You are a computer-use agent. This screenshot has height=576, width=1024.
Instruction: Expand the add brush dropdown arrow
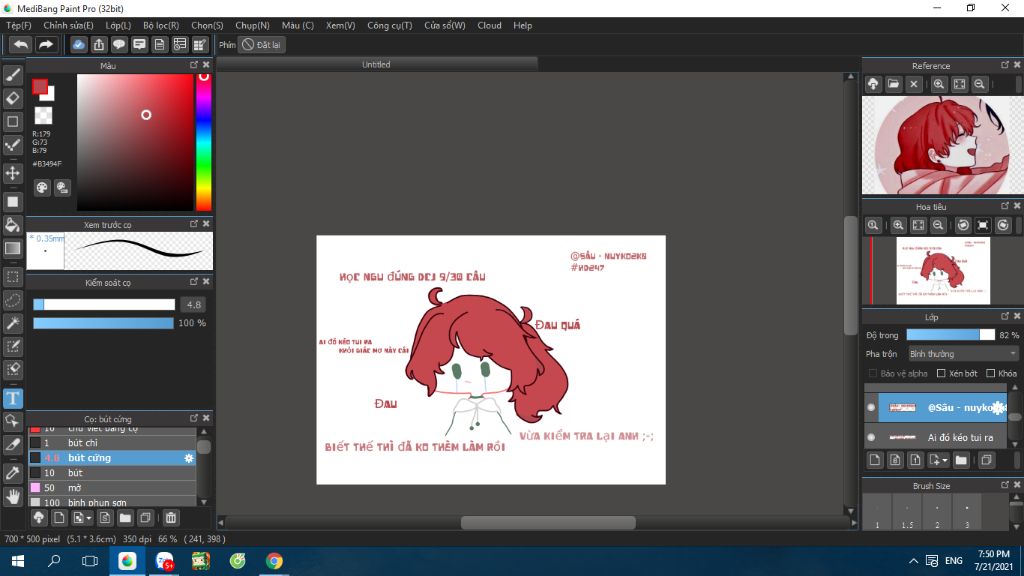click(x=88, y=518)
